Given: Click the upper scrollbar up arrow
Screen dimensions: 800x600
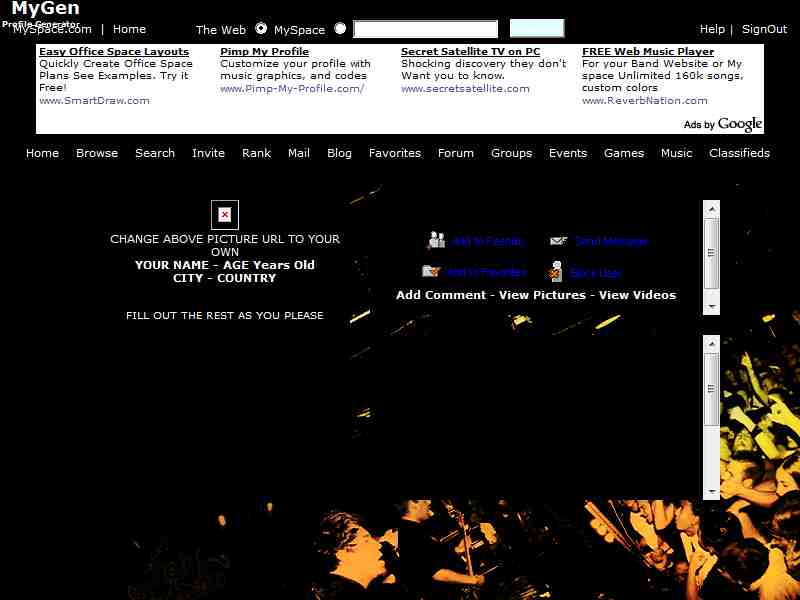Looking at the screenshot, I should [x=712, y=209].
